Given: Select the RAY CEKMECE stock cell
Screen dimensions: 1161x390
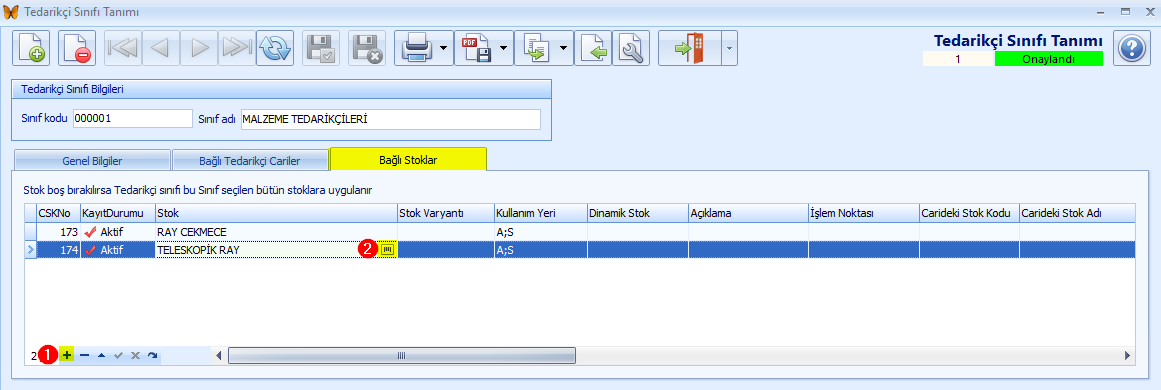Looking at the screenshot, I should (275, 232).
